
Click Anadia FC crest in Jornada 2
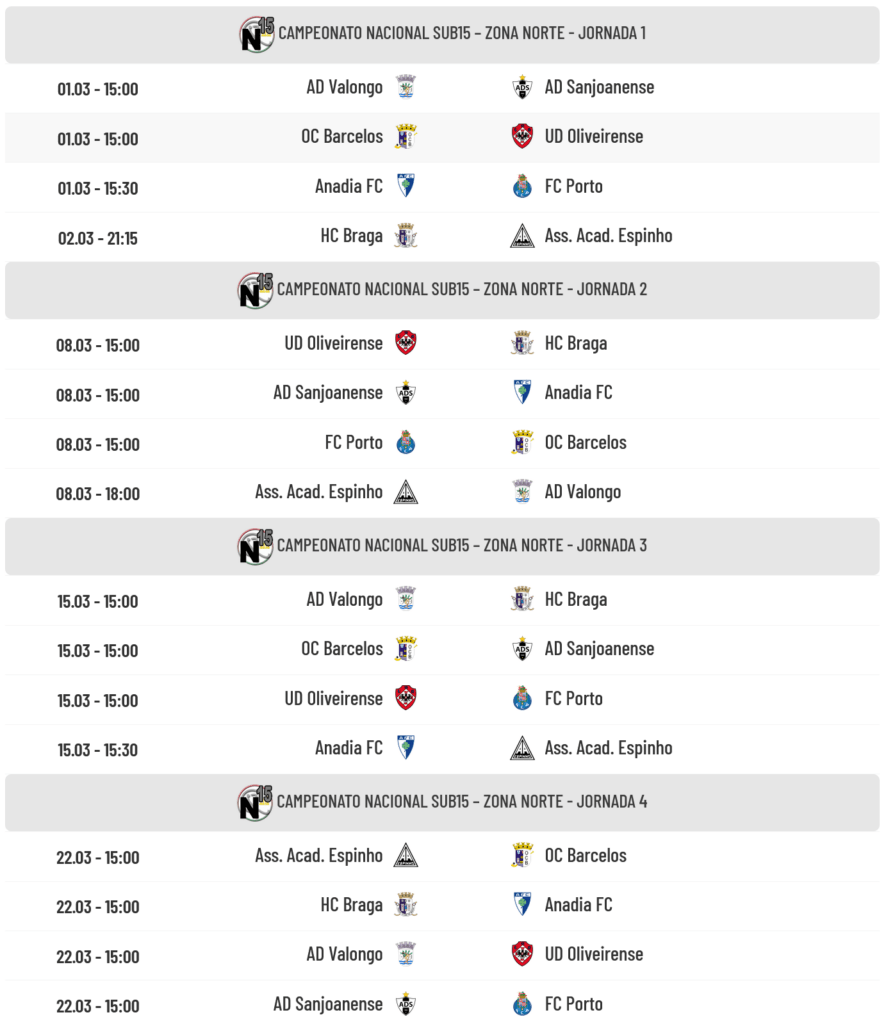coord(522,393)
